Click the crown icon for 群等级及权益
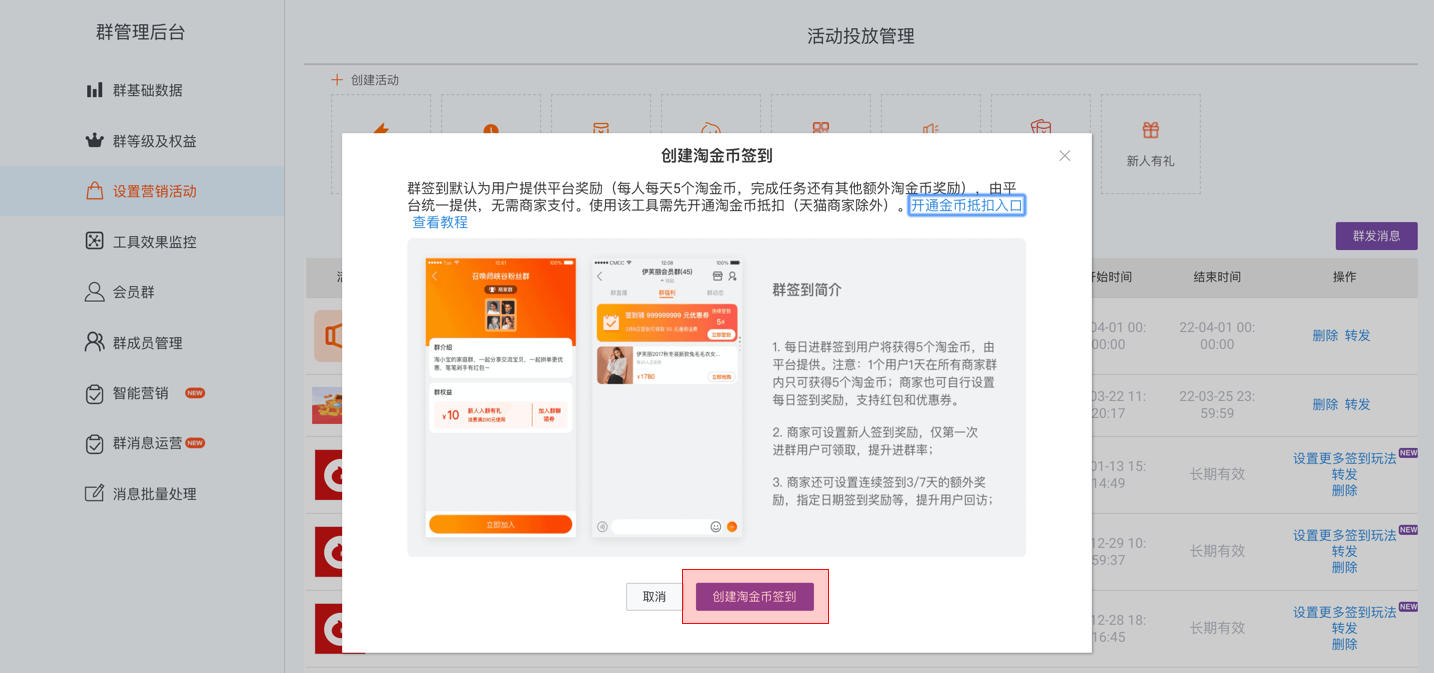Viewport: 1434px width, 673px height. [x=94, y=141]
